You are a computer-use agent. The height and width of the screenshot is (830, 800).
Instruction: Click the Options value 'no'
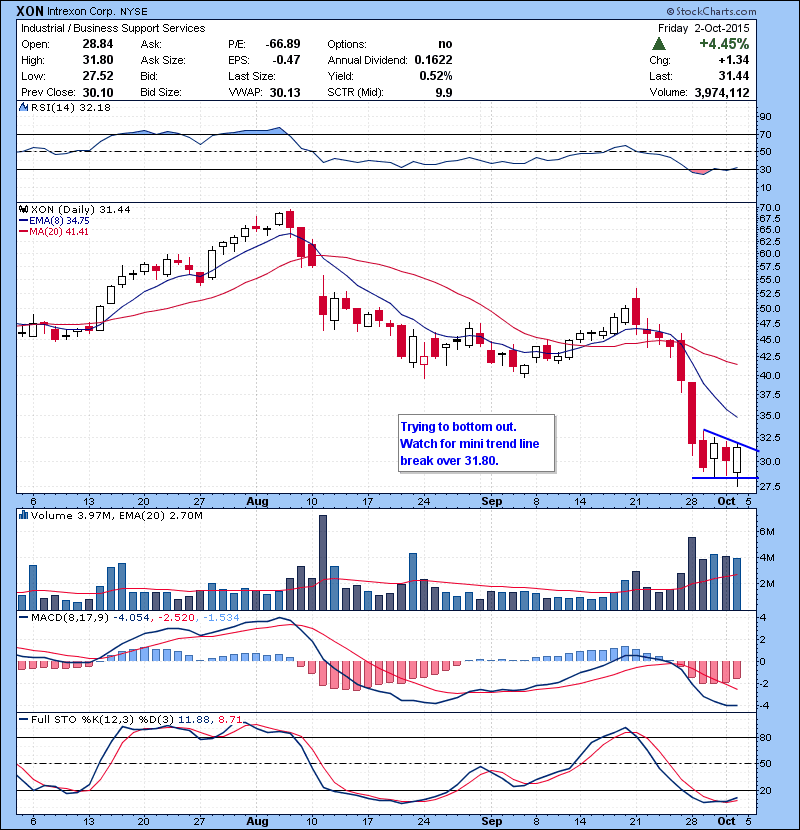point(445,44)
